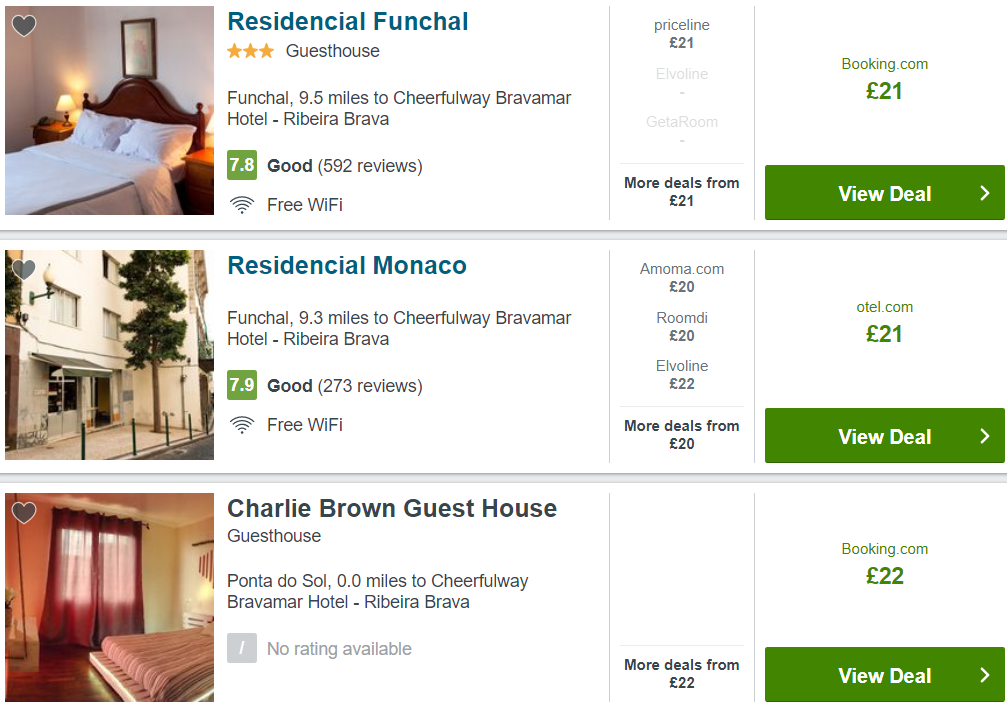This screenshot has height=707, width=1007.
Task: View Deal for Charlie Brown Guest House
Action: tap(884, 675)
